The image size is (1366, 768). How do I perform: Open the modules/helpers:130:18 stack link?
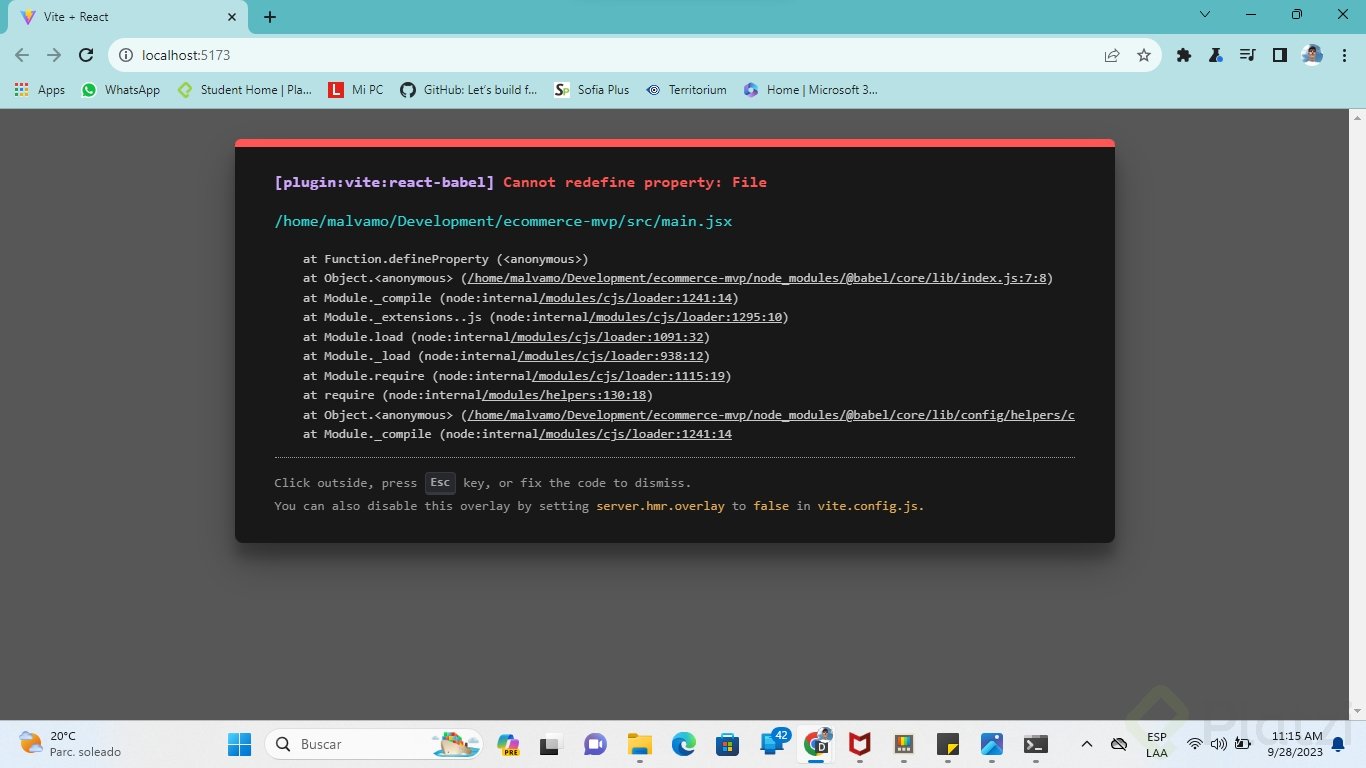click(564, 395)
